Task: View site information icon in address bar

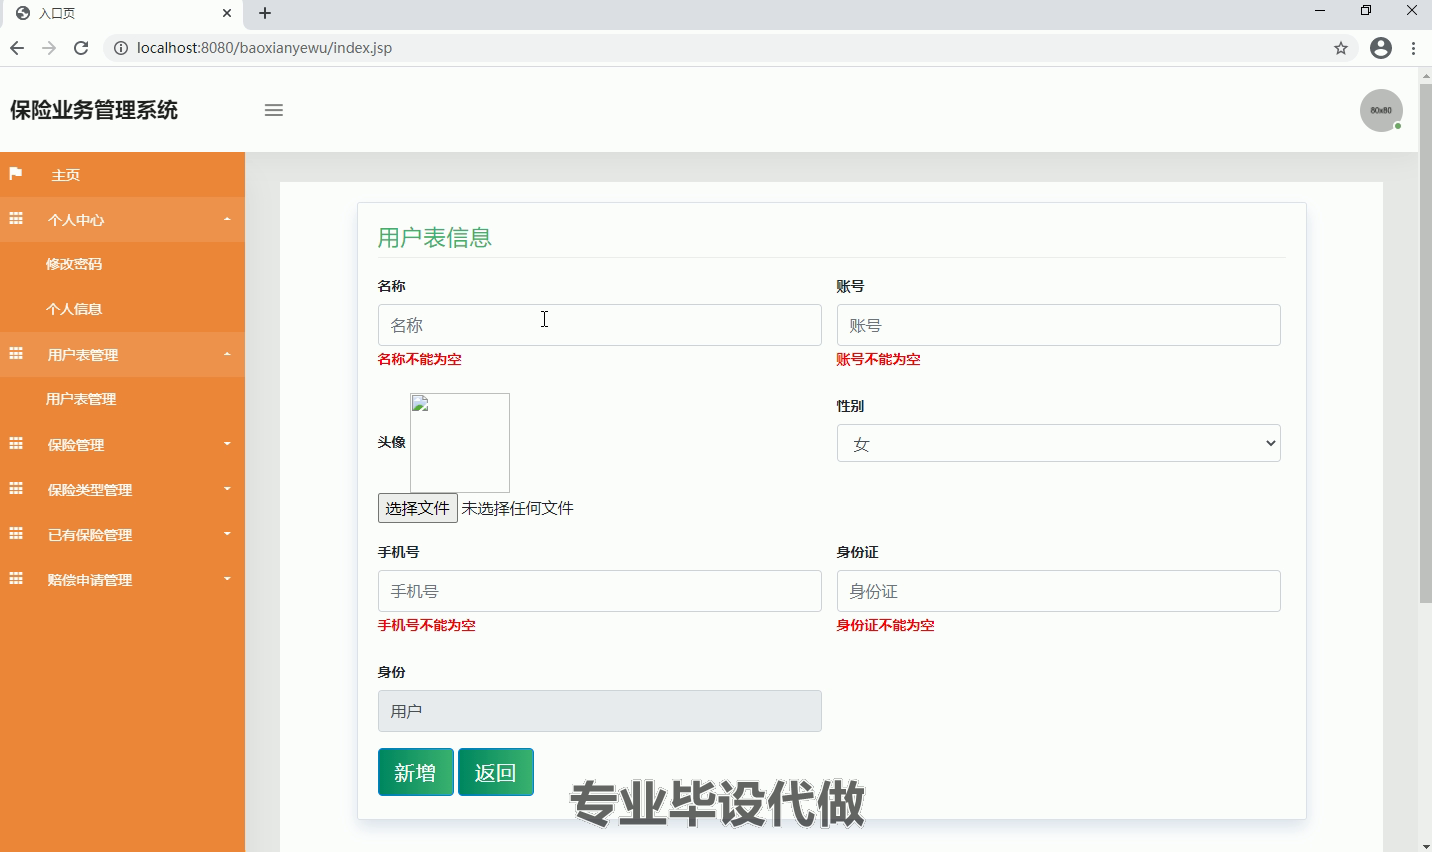Action: pos(120,48)
